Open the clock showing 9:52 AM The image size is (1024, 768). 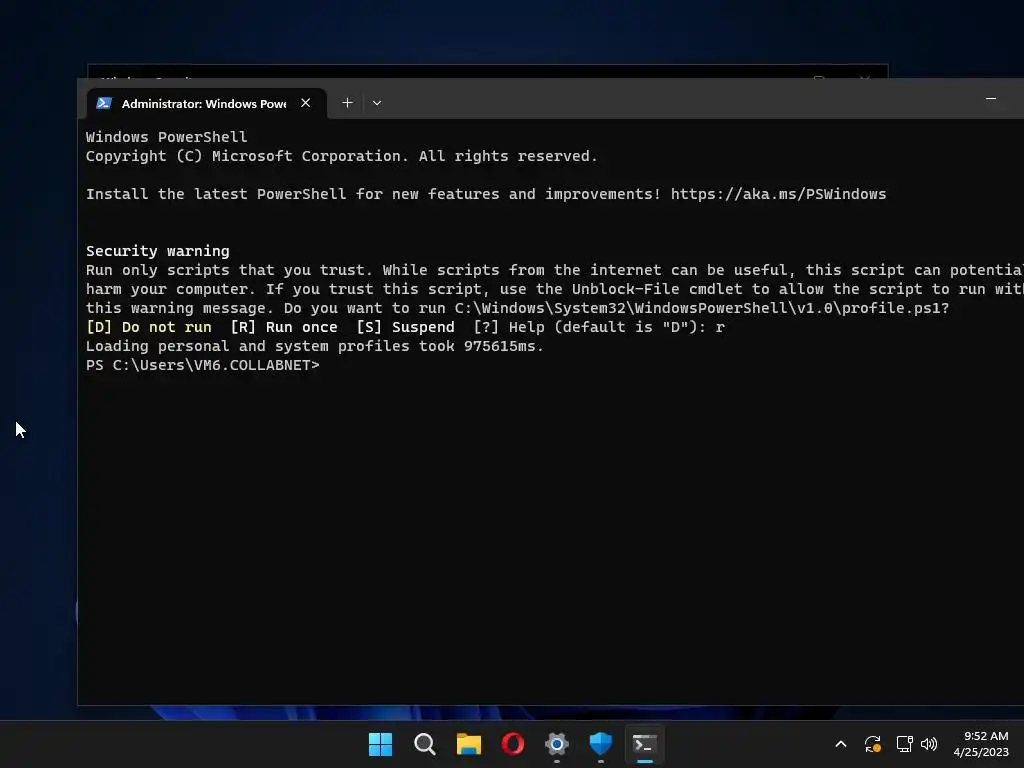(x=981, y=744)
